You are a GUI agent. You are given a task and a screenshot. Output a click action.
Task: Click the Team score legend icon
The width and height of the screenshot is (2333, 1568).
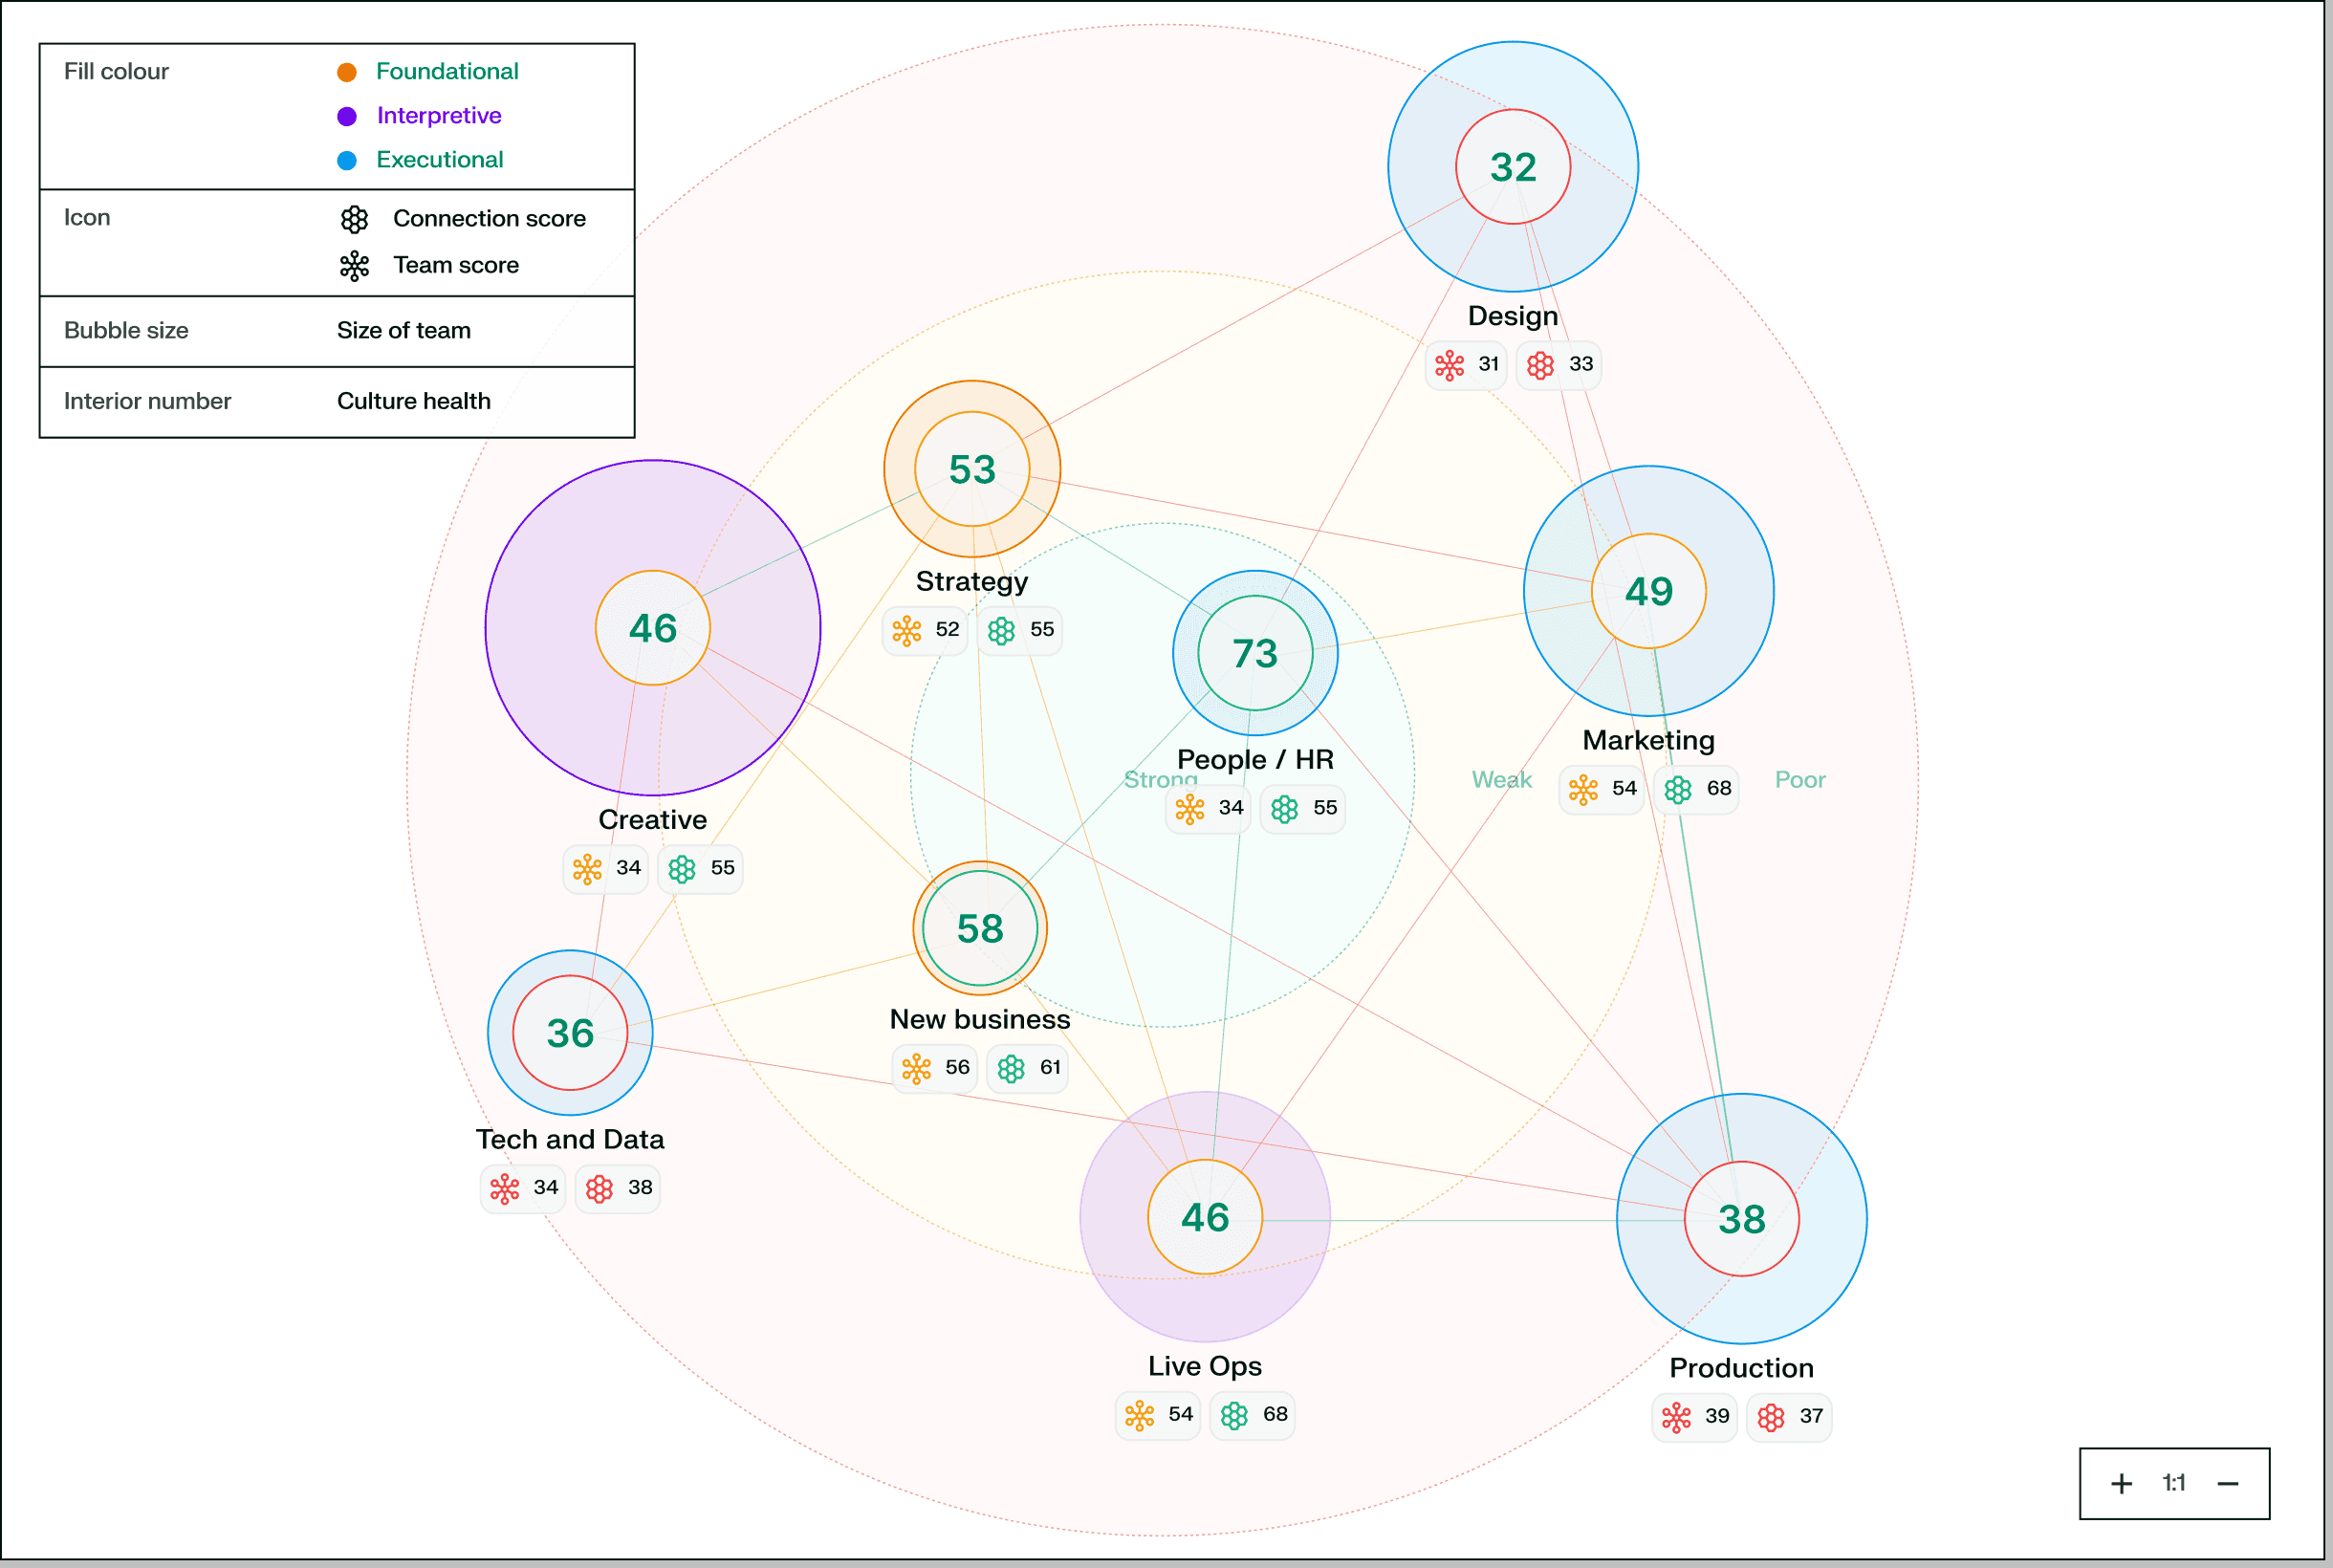pyautogui.click(x=355, y=266)
